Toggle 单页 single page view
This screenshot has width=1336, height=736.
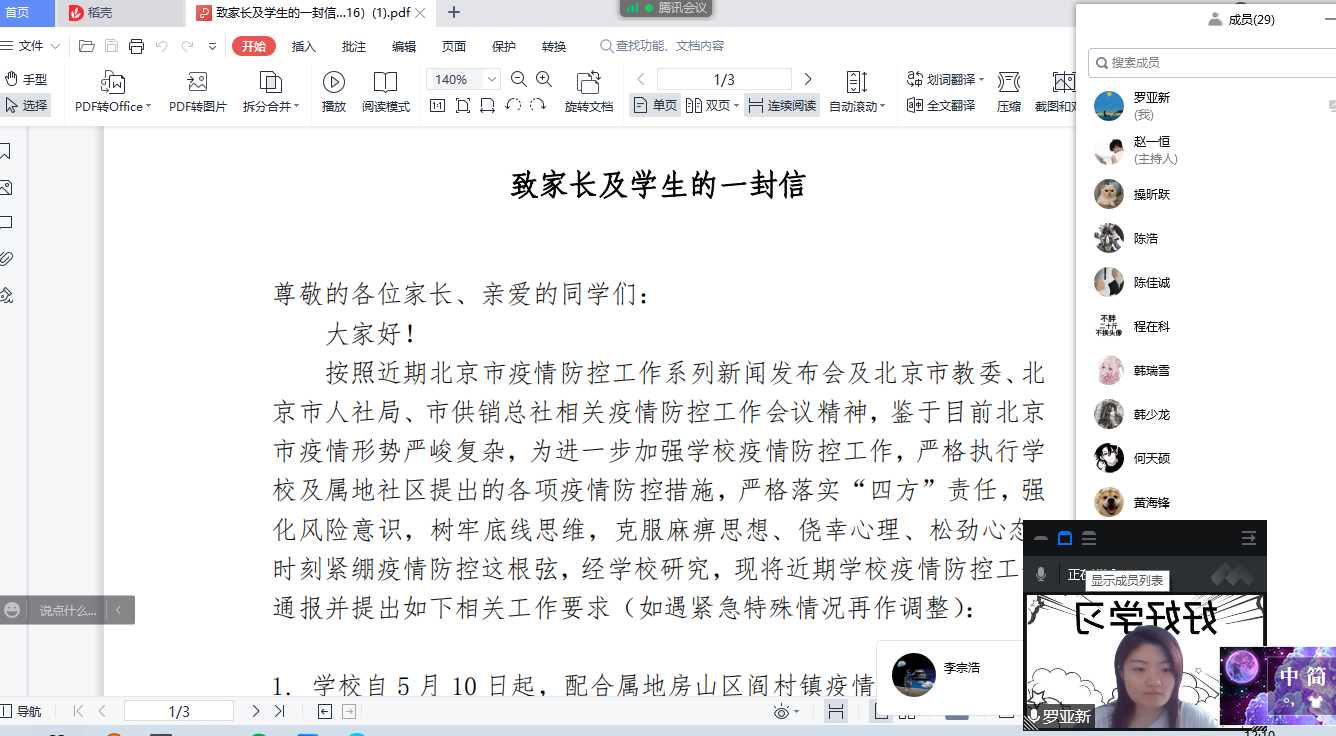coord(655,105)
